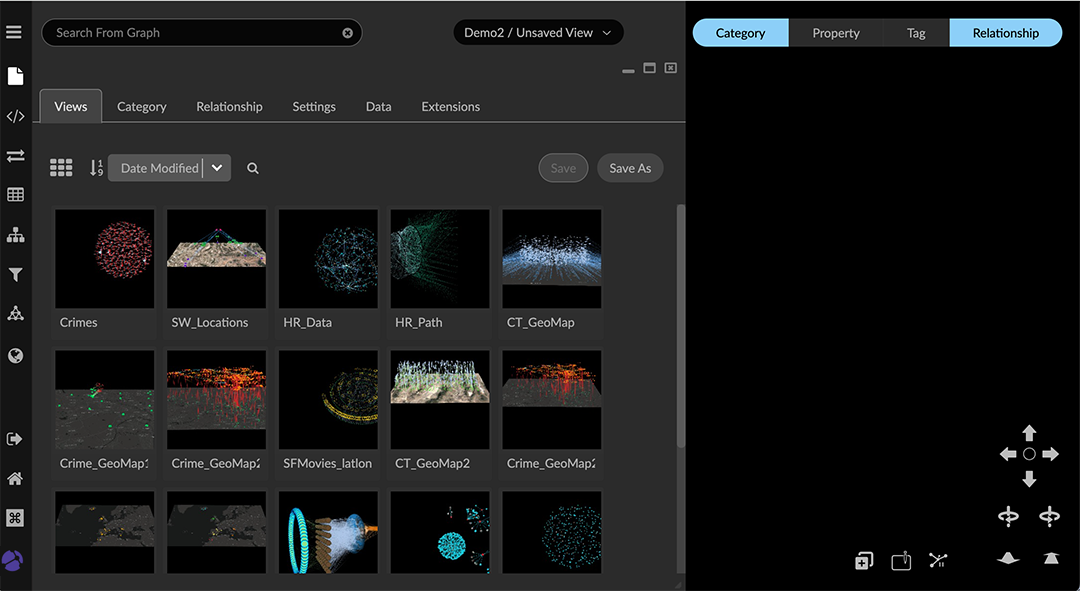Open the Demo2 / Unsaved View dropdown

(x=538, y=32)
